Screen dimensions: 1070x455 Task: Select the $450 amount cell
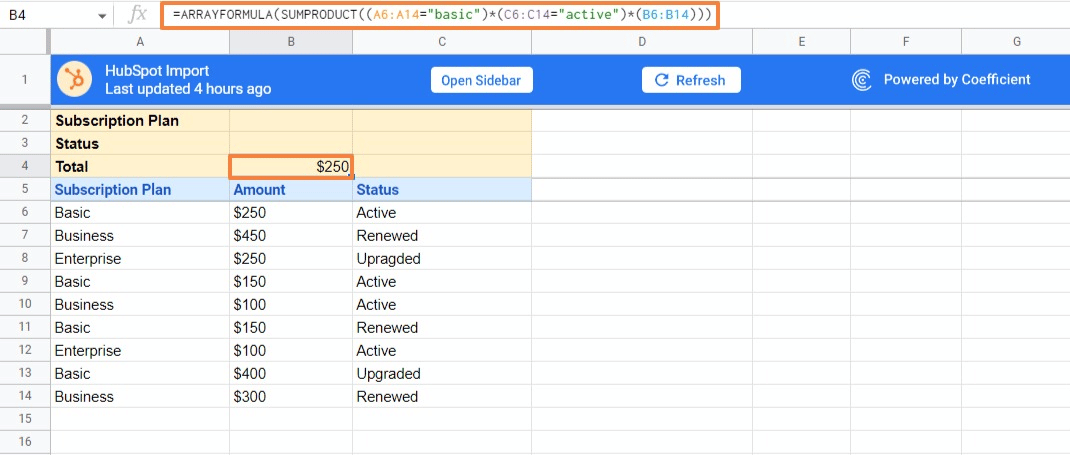click(291, 236)
